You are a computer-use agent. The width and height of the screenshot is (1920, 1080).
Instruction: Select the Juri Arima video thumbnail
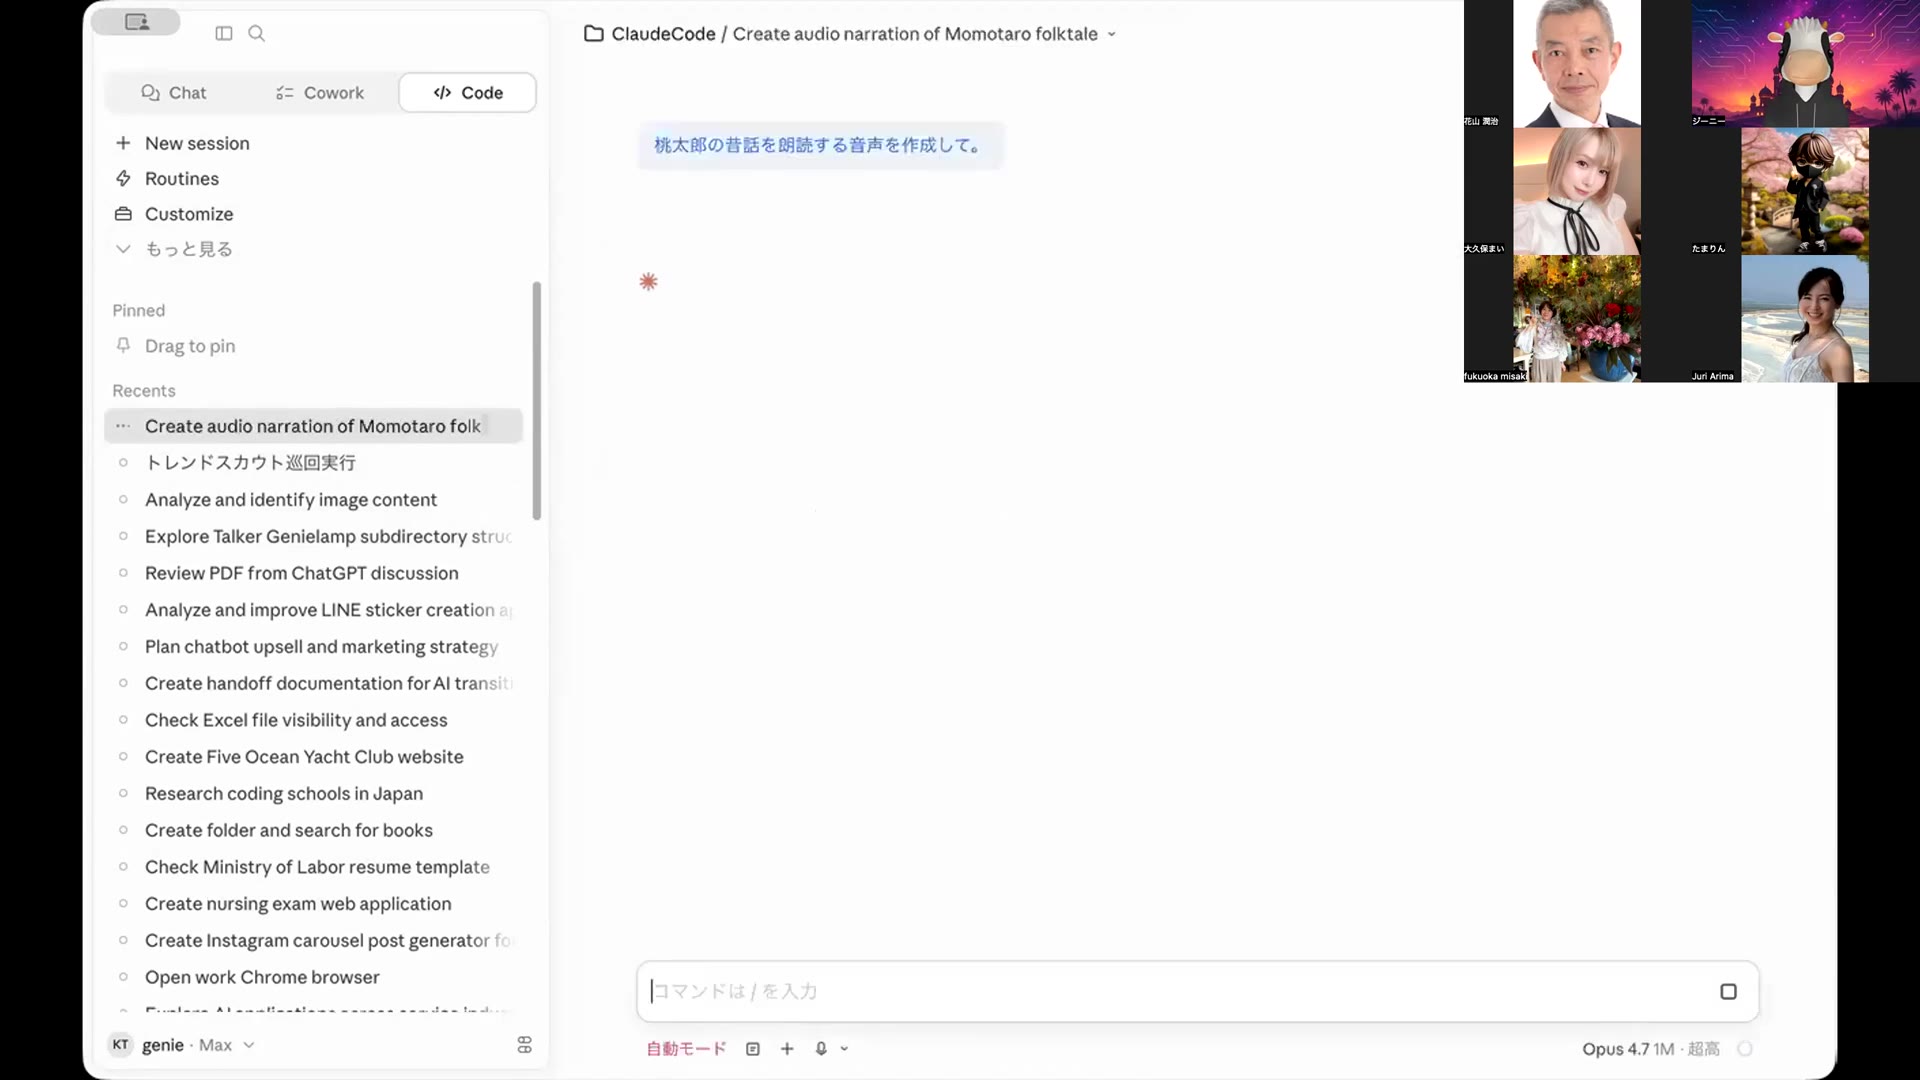[1805, 319]
